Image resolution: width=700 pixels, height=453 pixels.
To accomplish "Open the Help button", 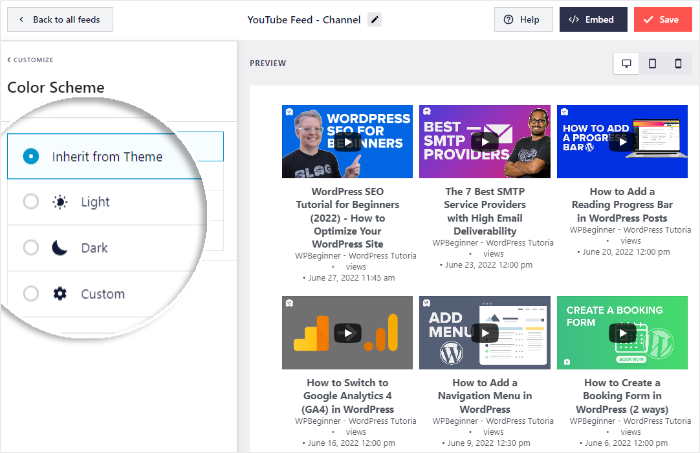I will tap(523, 20).
